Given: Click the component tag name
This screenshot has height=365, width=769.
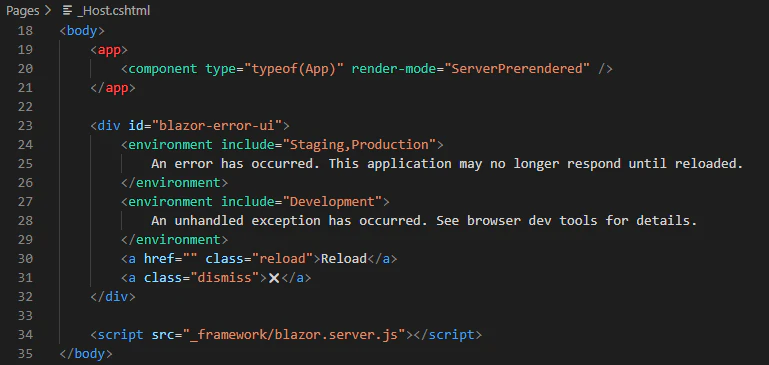Looking at the screenshot, I should pyautogui.click(x=162, y=69).
